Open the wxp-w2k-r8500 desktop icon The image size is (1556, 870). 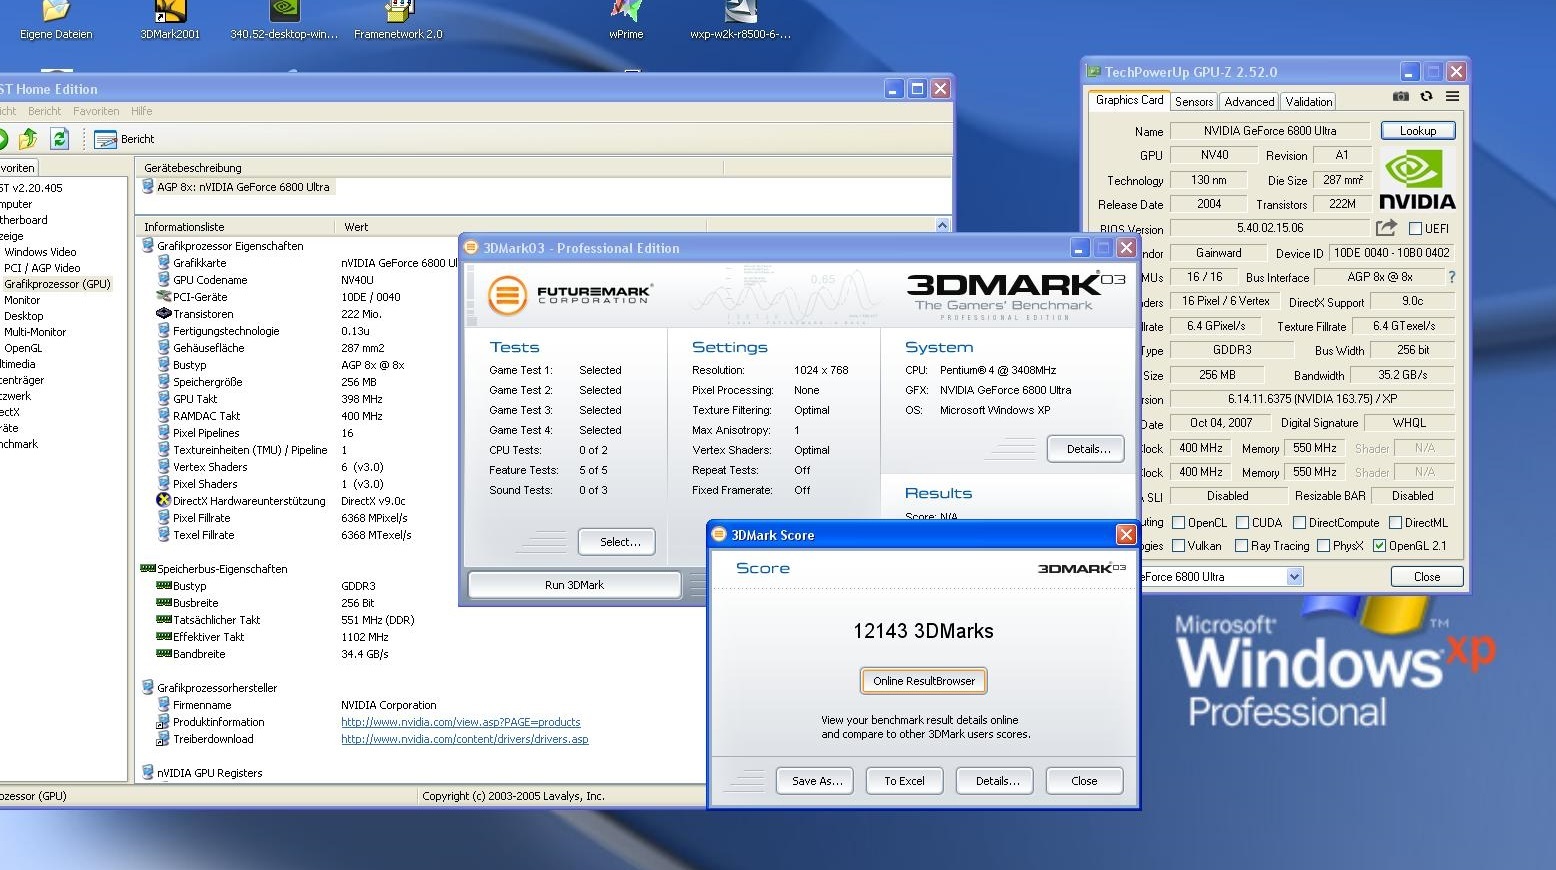pyautogui.click(x=740, y=20)
